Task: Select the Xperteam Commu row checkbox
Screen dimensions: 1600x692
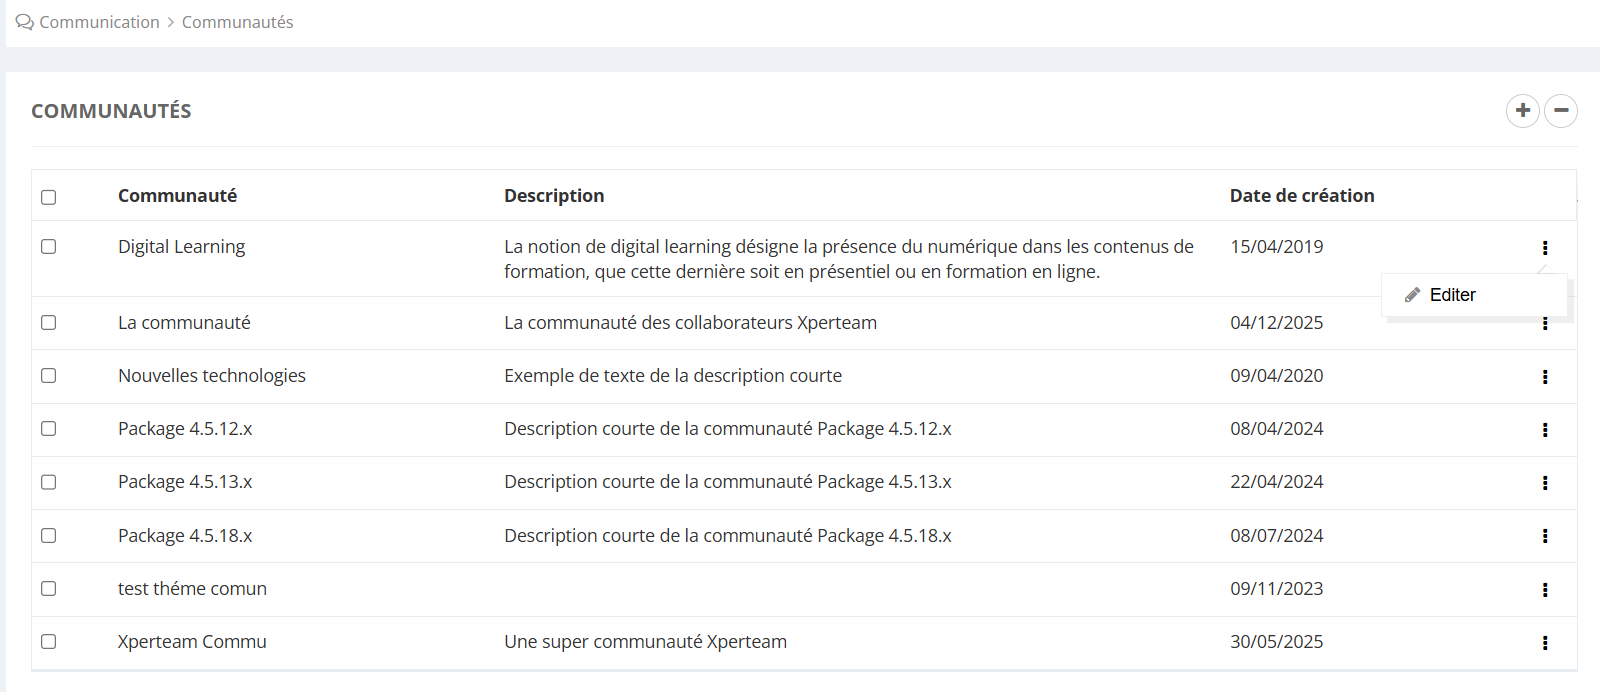Action: [x=49, y=642]
